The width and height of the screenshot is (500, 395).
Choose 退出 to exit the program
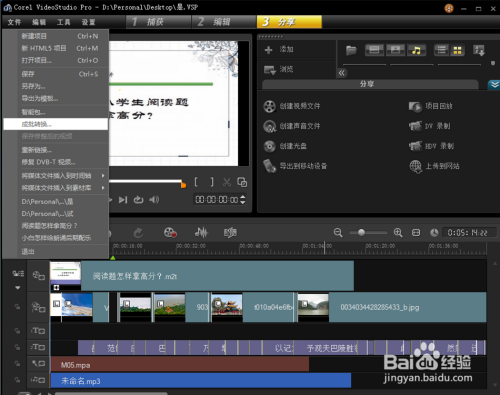(56, 251)
